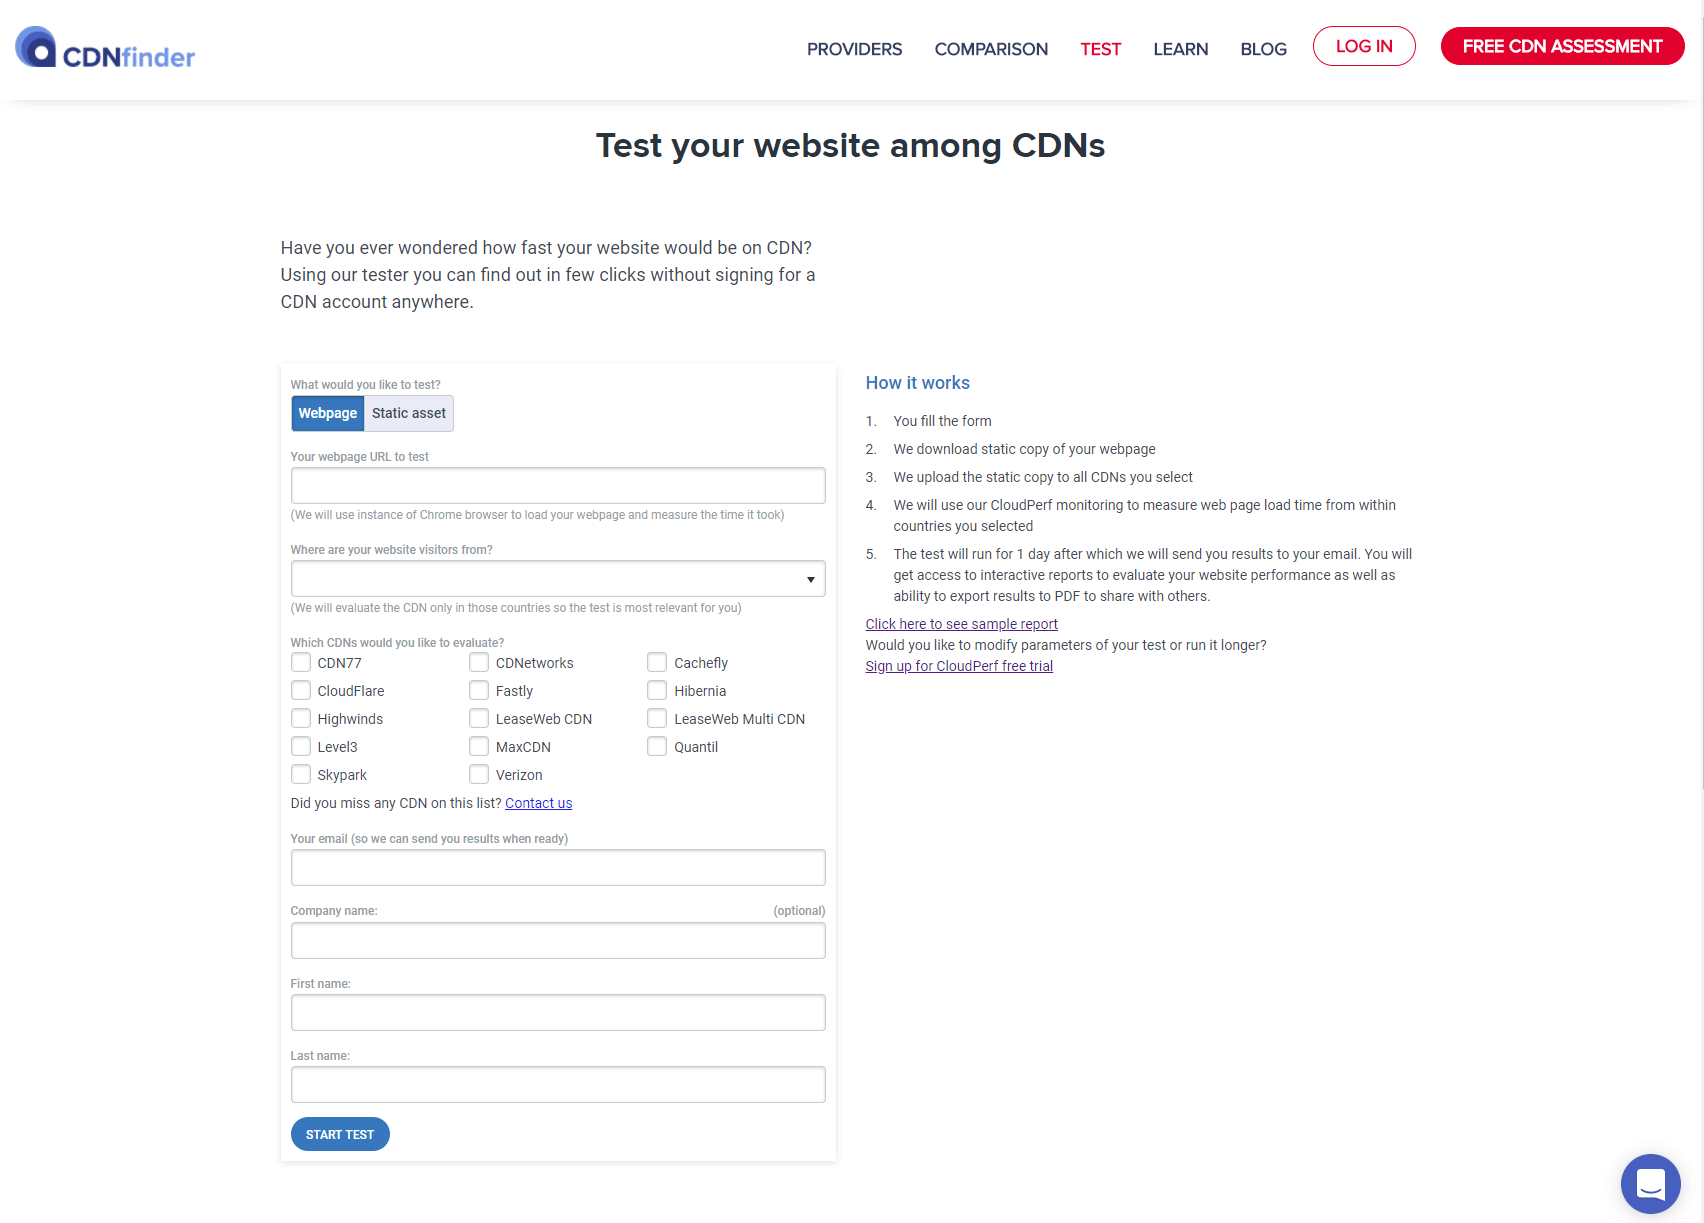Open Free CDN Assessment
The width and height of the screenshot is (1704, 1223).
click(1562, 47)
